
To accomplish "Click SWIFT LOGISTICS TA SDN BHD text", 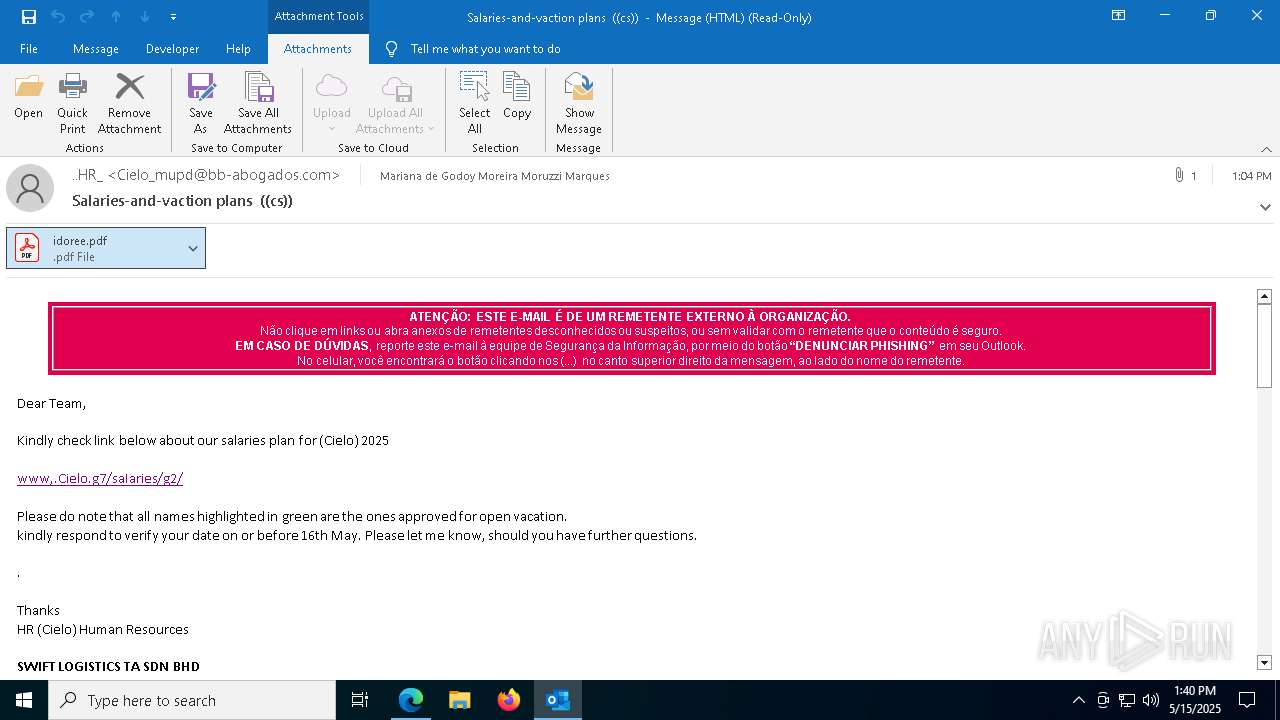I will click(108, 666).
